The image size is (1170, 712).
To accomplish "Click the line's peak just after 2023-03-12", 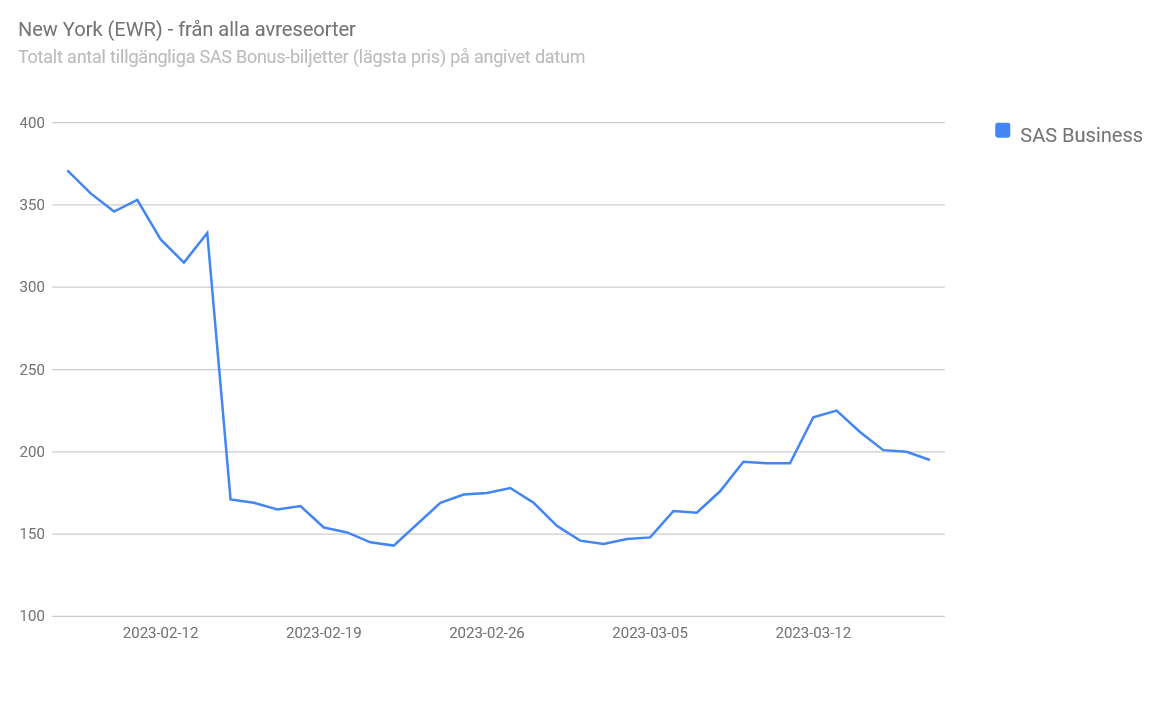I will click(x=836, y=411).
